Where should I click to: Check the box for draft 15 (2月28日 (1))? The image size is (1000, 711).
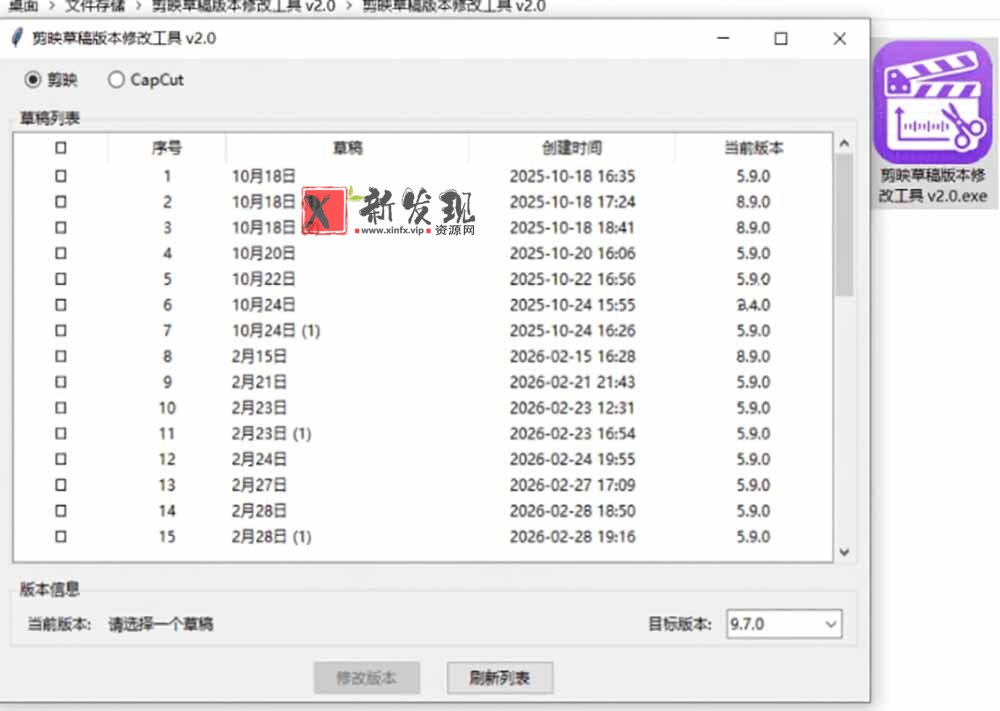[61, 536]
